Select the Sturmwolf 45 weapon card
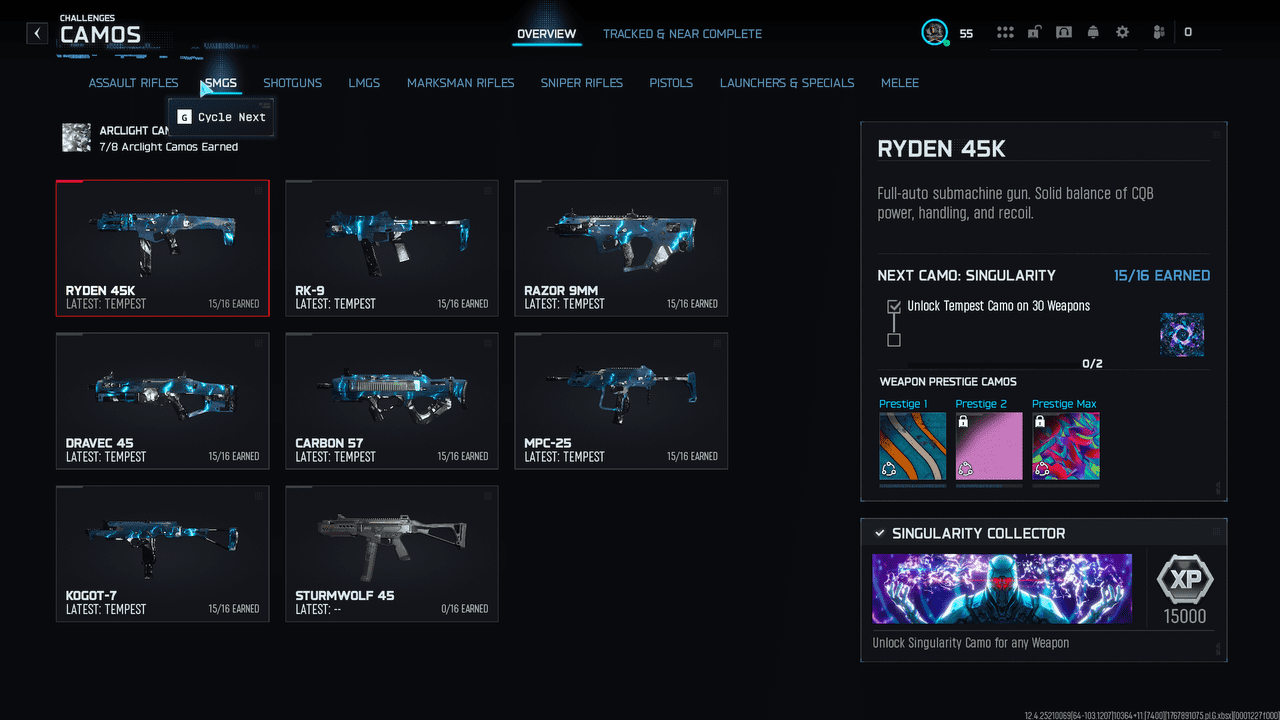The image size is (1280, 720). pos(391,553)
